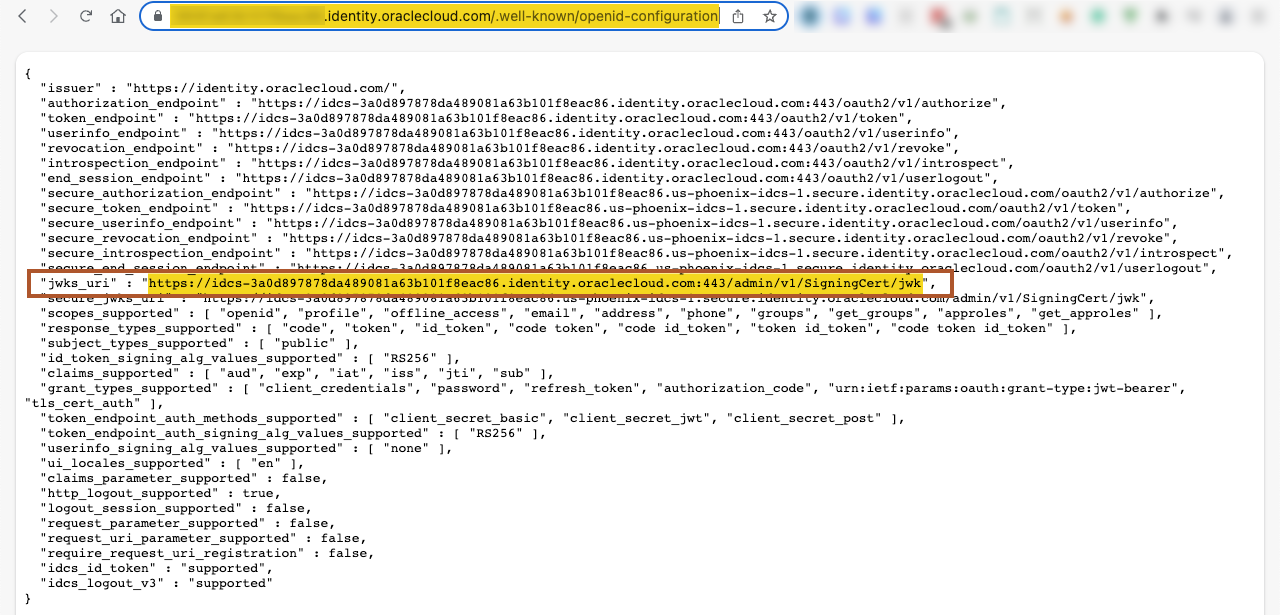Click the rightmost grey extension icon
Viewport: 1280px width, 615px height.
coord(1256,16)
